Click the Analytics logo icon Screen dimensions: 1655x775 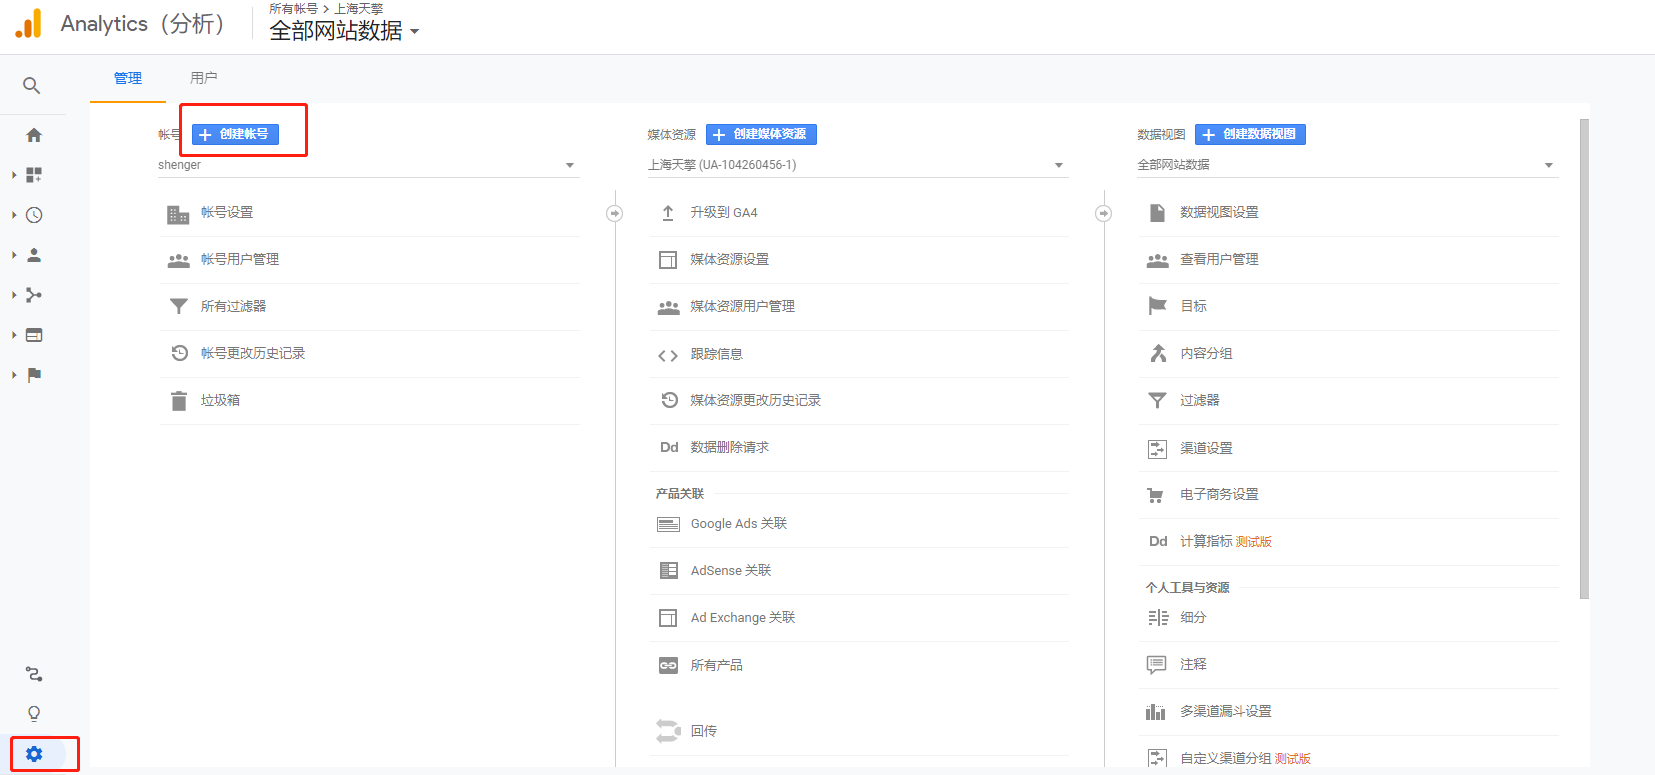click(x=29, y=24)
